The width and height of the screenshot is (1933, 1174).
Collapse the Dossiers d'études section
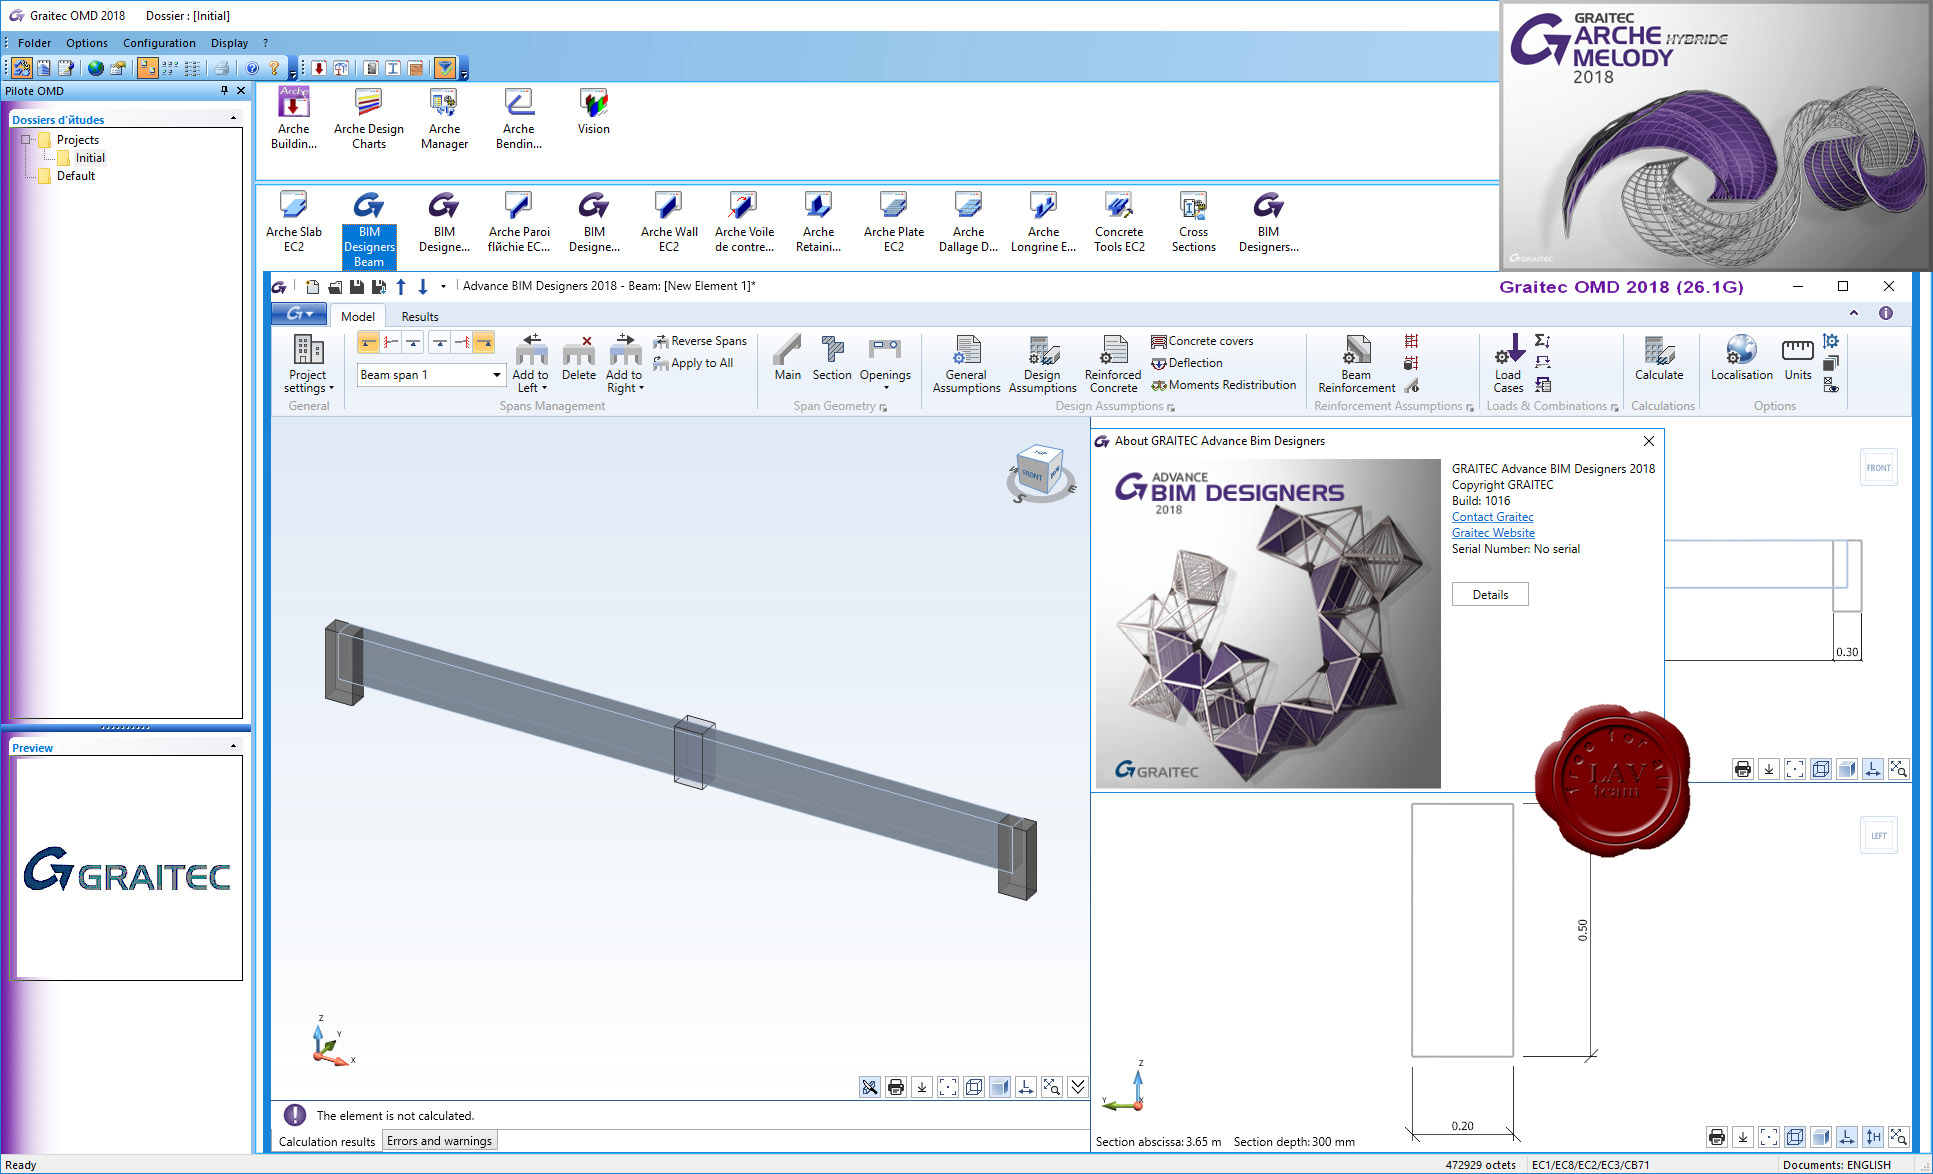(x=234, y=119)
